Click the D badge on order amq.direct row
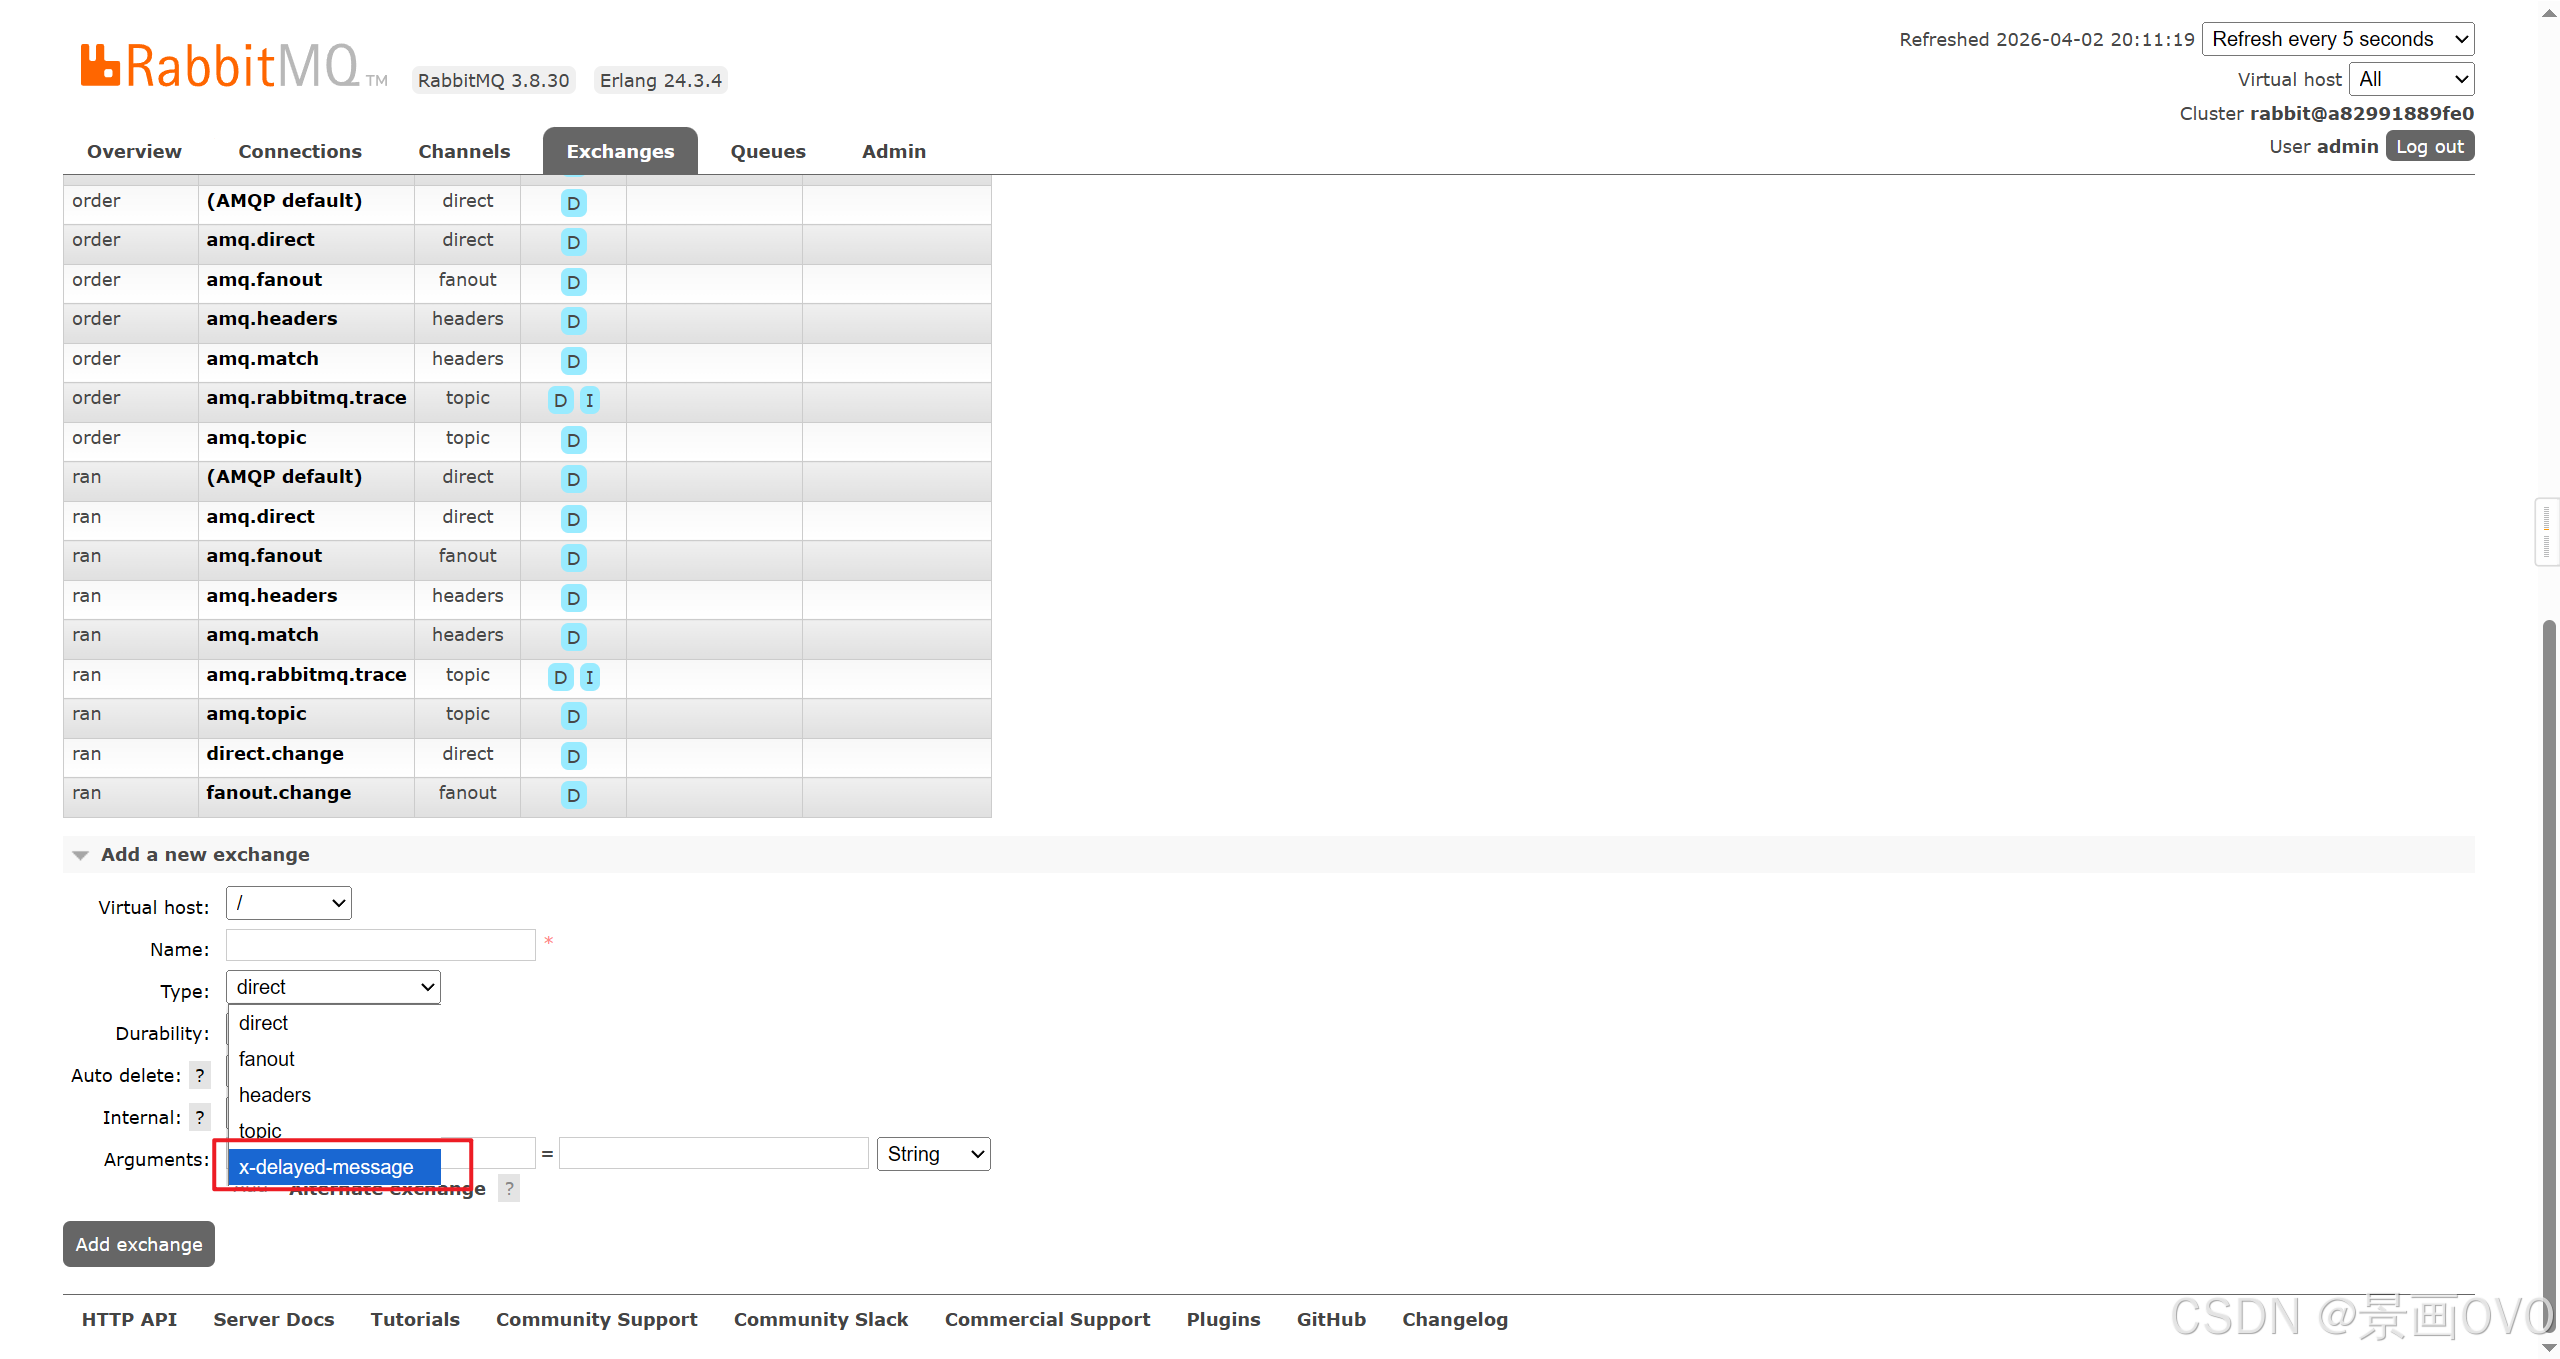The width and height of the screenshot is (2560, 1359). click(573, 242)
